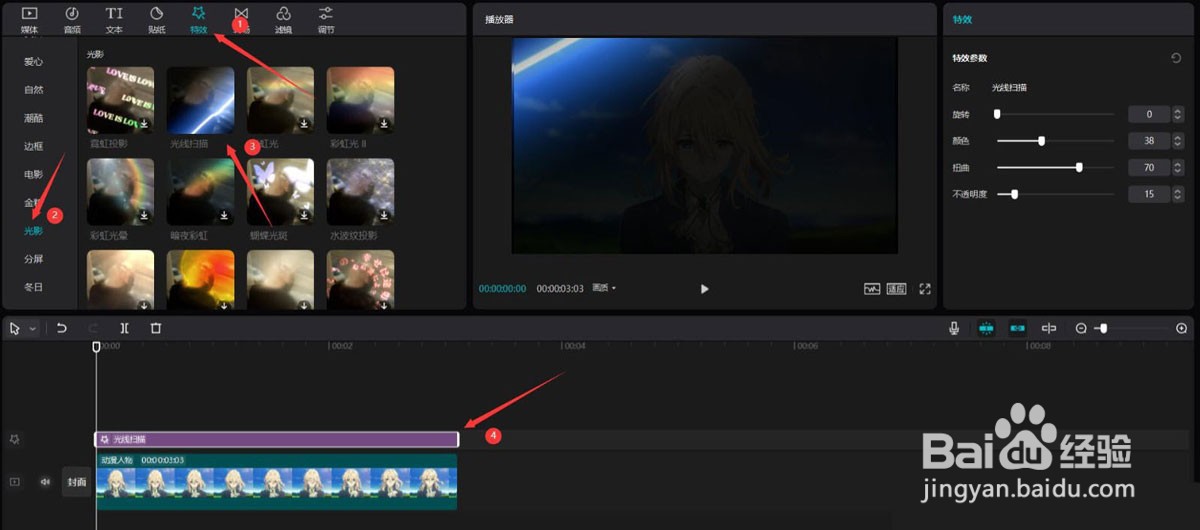1200x530 pixels.
Task: Delete the selected clip
Action: [156, 328]
